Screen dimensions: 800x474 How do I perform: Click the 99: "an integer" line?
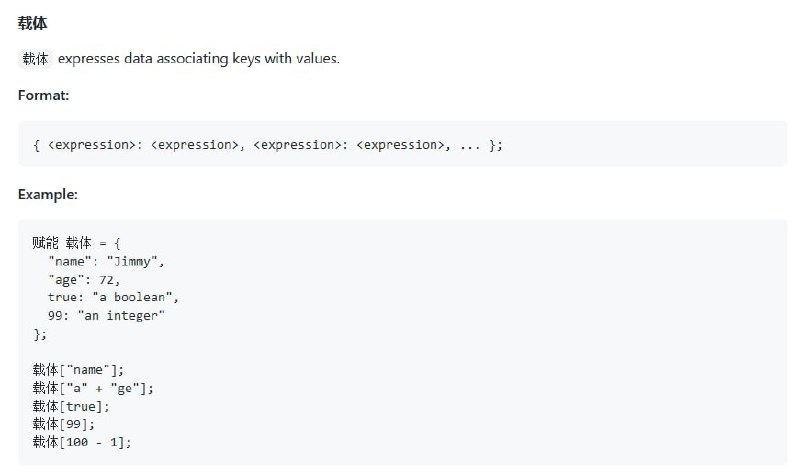tap(106, 315)
